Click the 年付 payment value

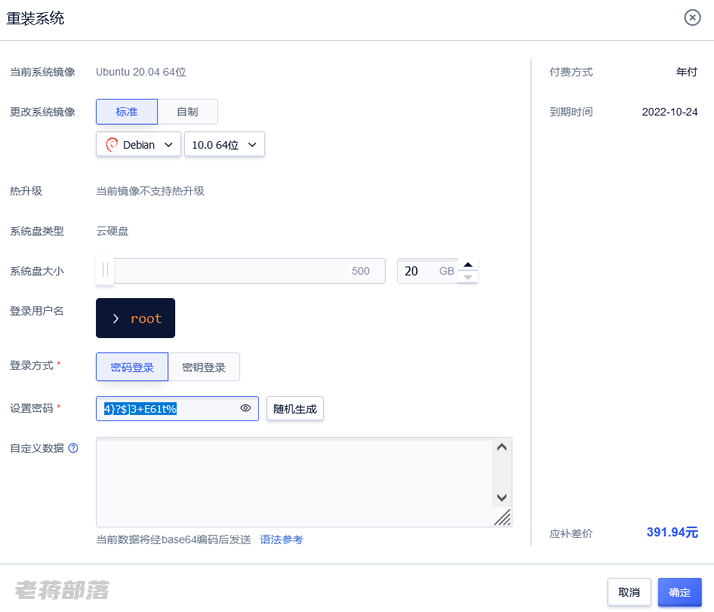click(687, 72)
